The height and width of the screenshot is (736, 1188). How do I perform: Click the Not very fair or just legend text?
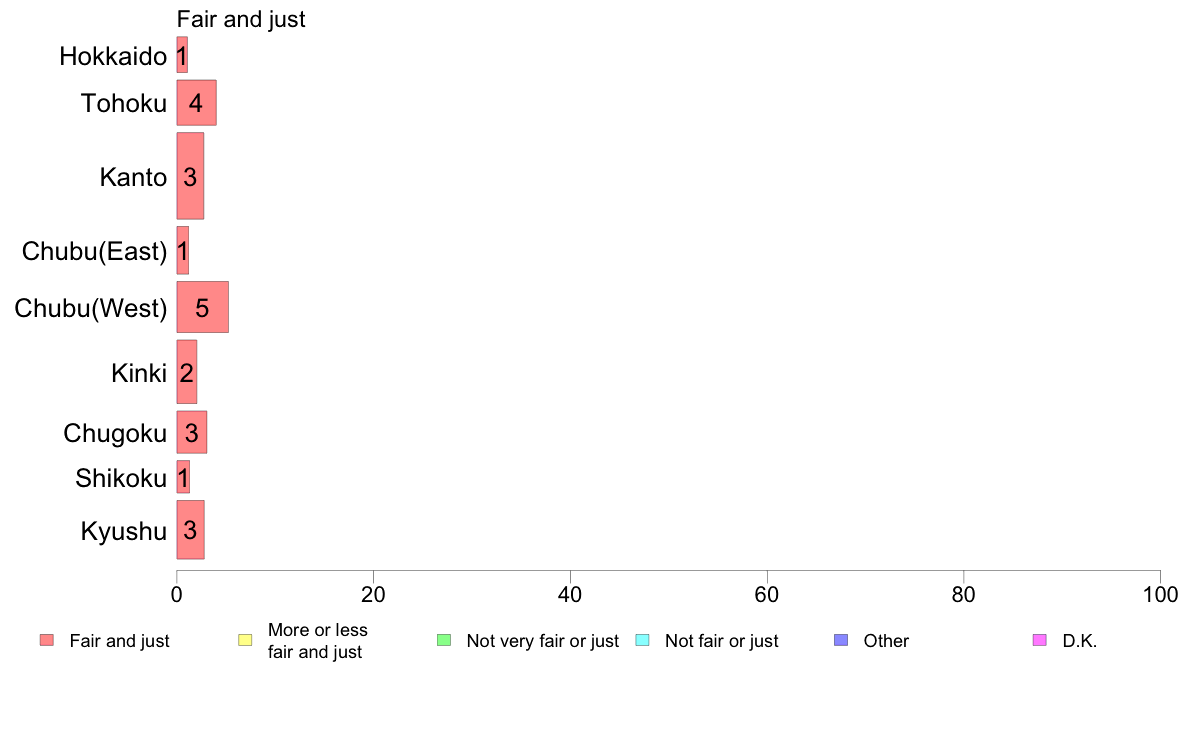pyautogui.click(x=542, y=641)
